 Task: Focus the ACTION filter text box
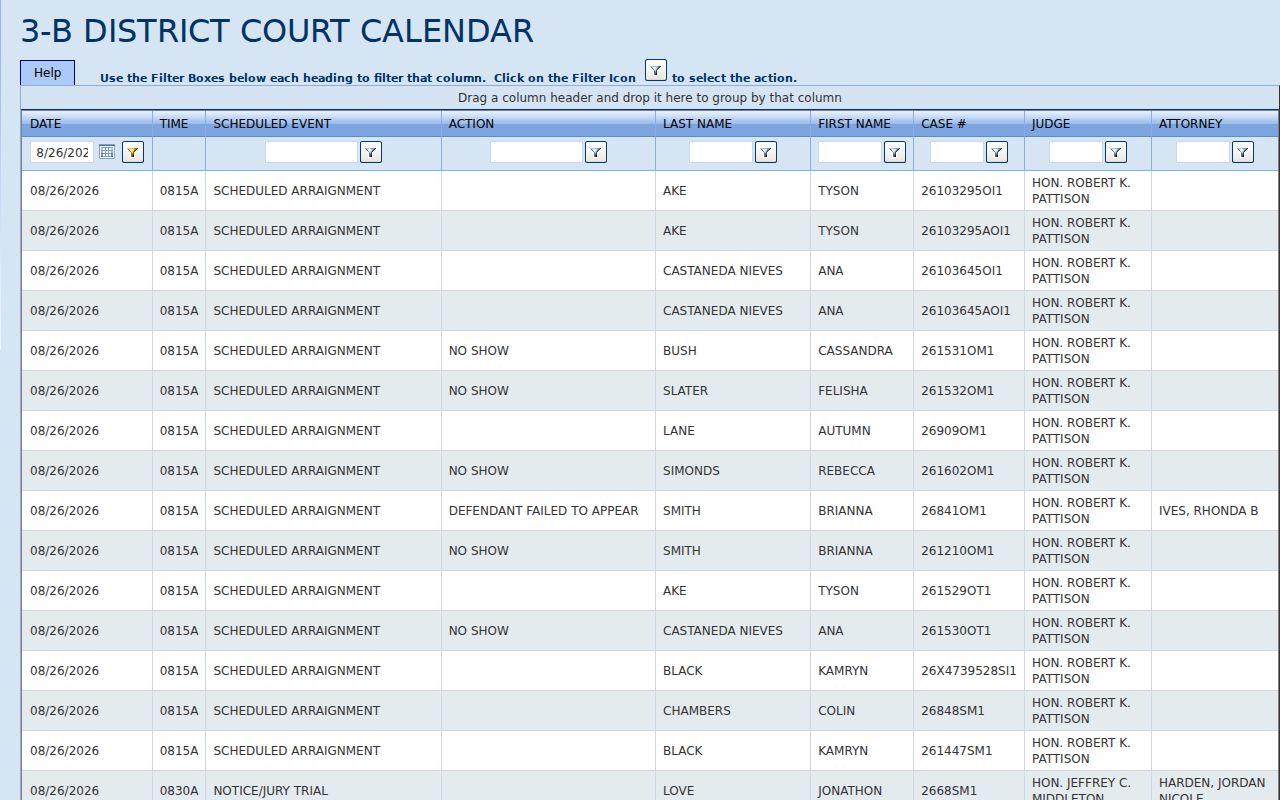(536, 152)
